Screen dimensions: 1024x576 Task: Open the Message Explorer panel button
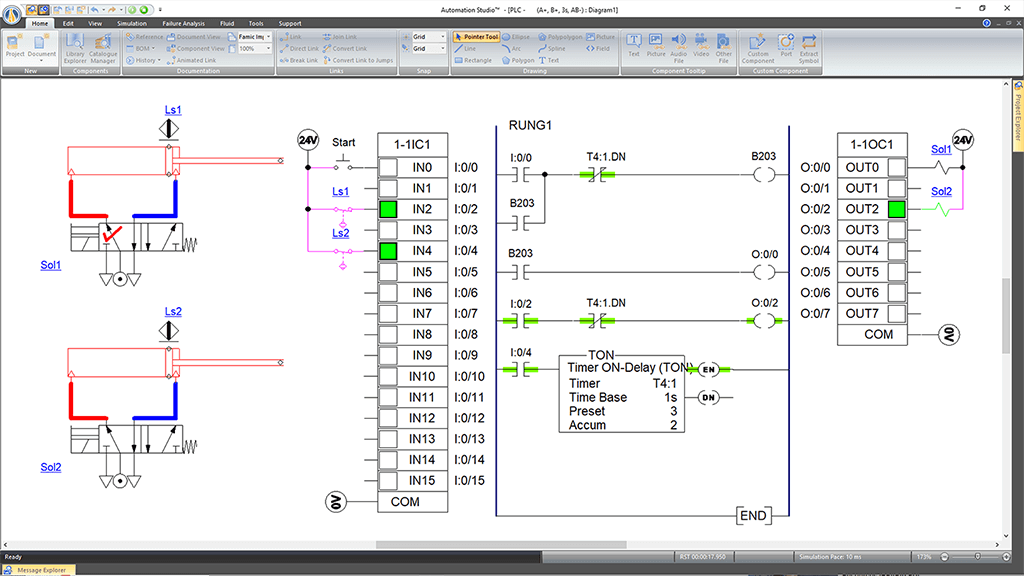tap(40, 570)
